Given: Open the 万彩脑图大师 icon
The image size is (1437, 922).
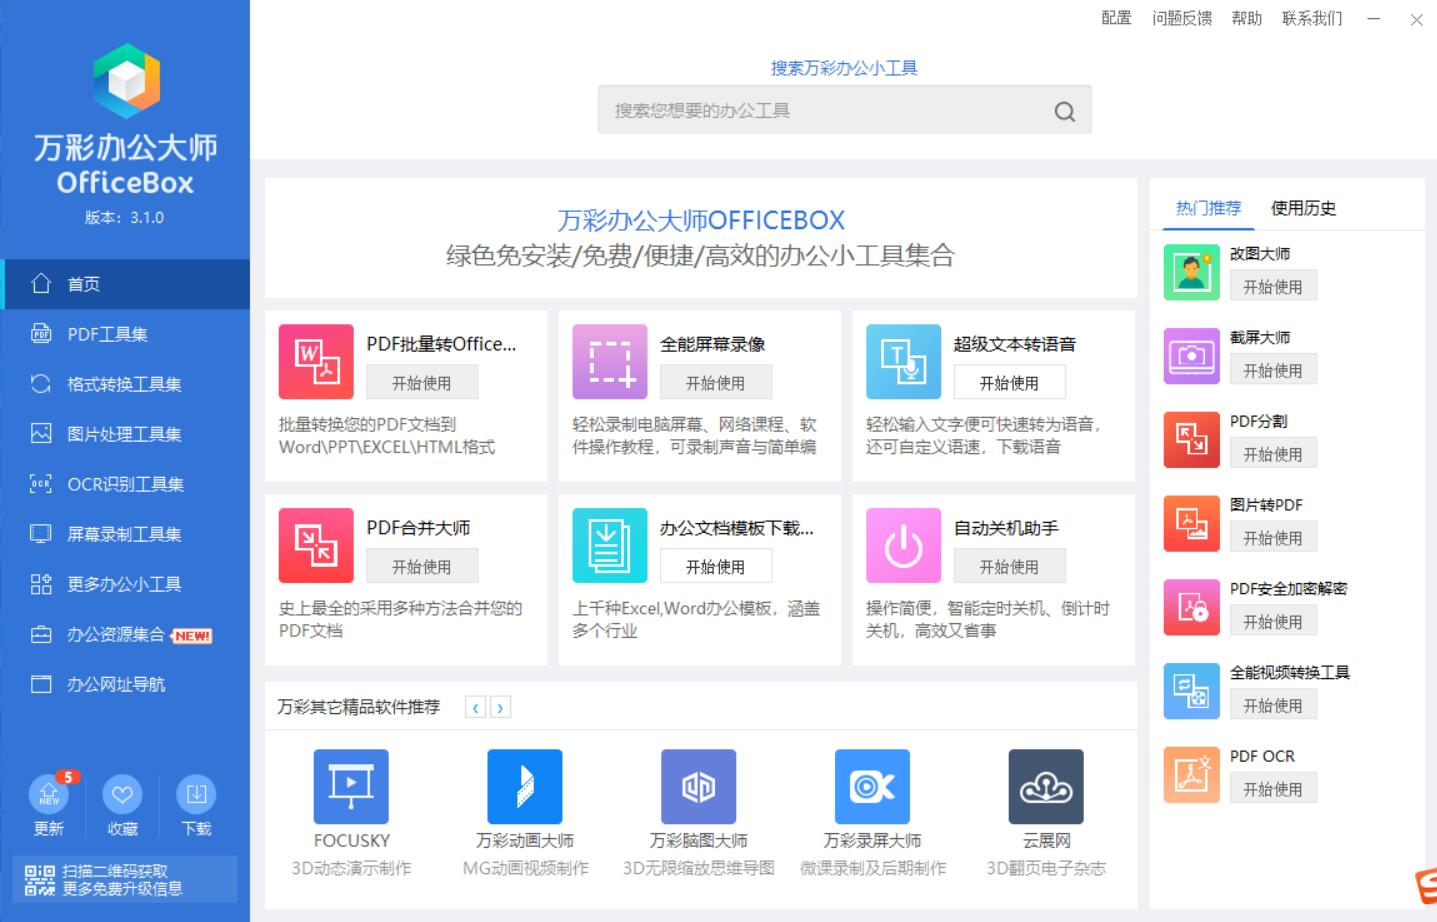Looking at the screenshot, I should tap(698, 786).
